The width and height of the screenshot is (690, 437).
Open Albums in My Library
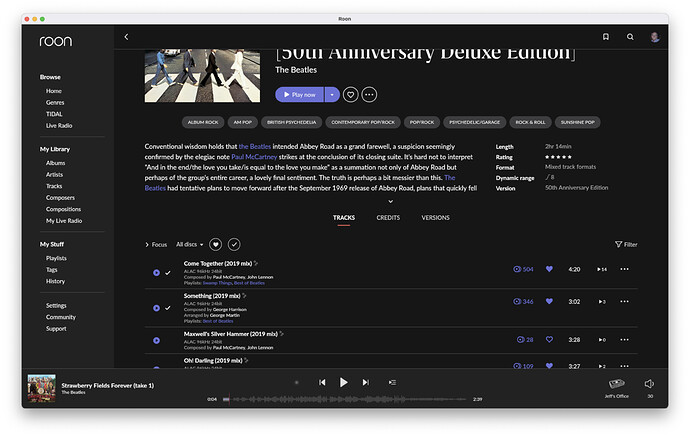[x=55, y=163]
